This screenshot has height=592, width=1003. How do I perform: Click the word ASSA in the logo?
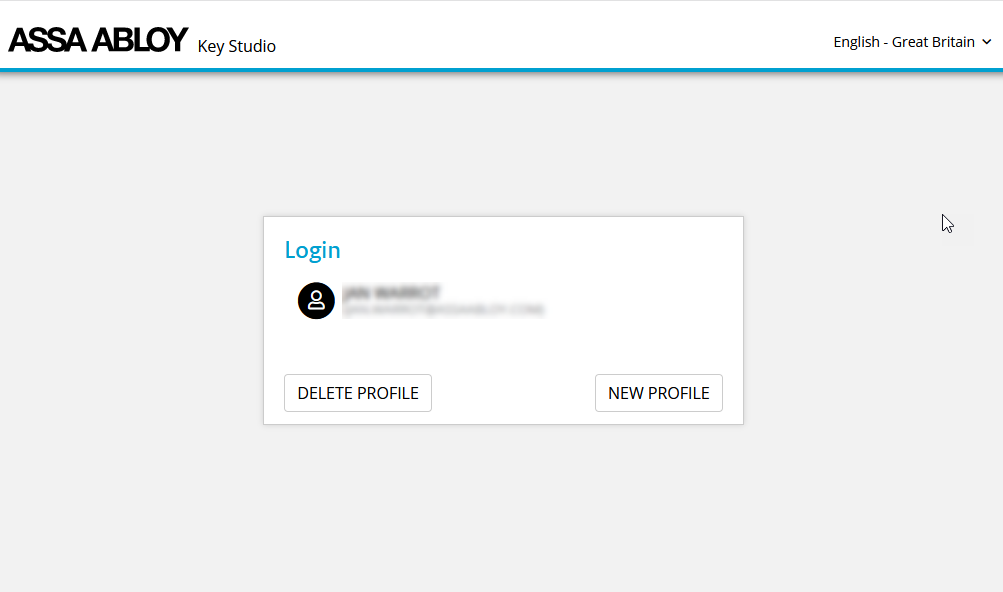pyautogui.click(x=47, y=40)
